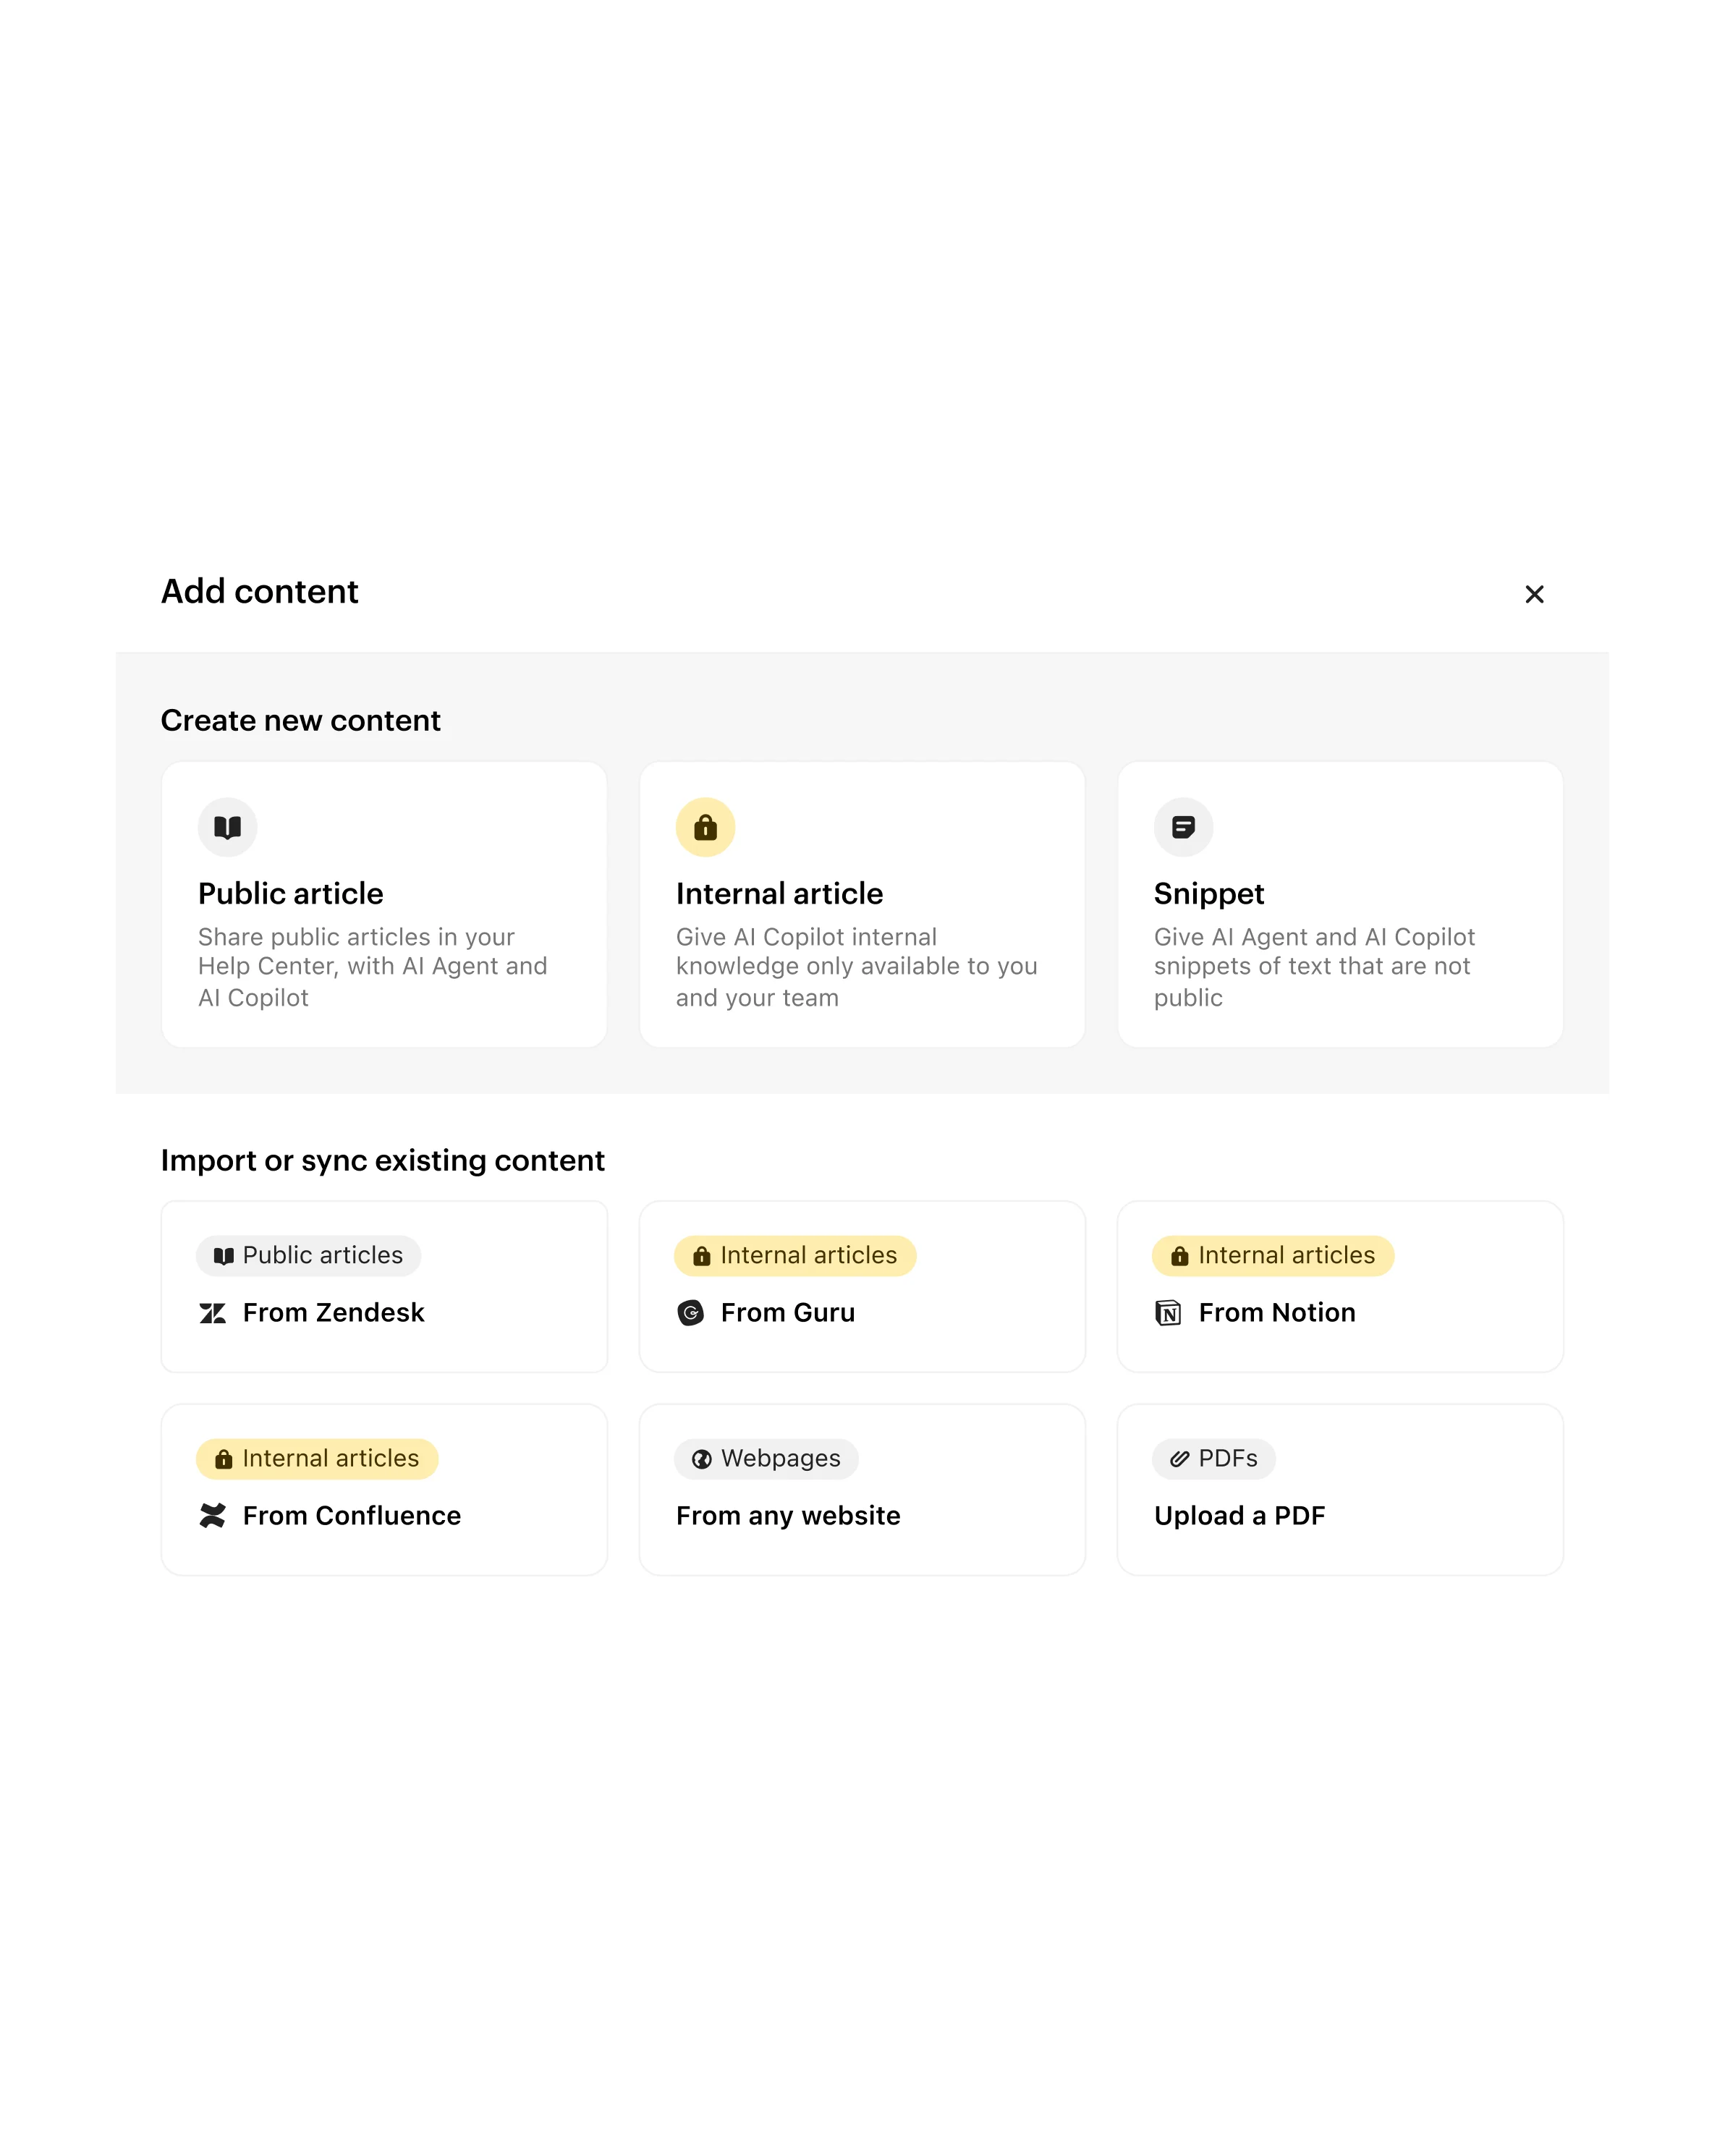Import internal articles From Notion
The height and width of the screenshot is (2156, 1725).
pos(1339,1287)
